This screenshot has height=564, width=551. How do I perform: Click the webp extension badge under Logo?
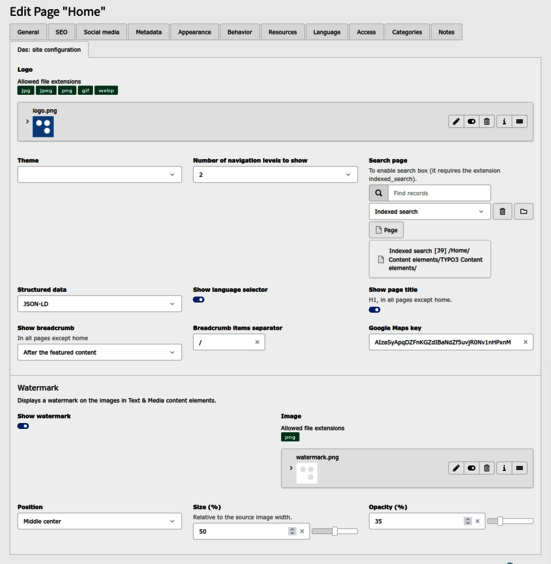click(106, 91)
